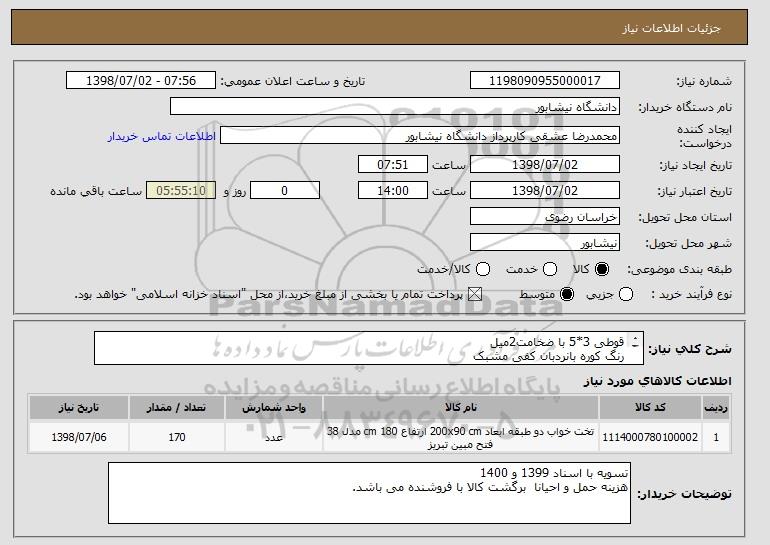Image resolution: width=770 pixels, height=545 pixels.
Task: Click product code 1114000780100002 cell
Action: [x=650, y=437]
